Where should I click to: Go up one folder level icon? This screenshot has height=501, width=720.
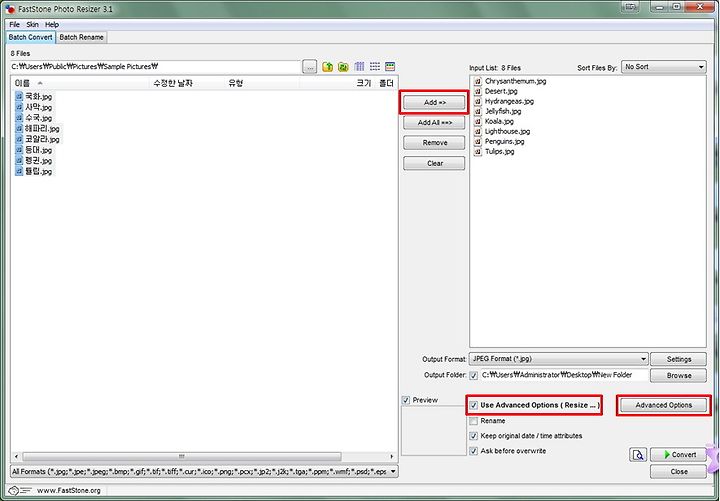coord(327,67)
